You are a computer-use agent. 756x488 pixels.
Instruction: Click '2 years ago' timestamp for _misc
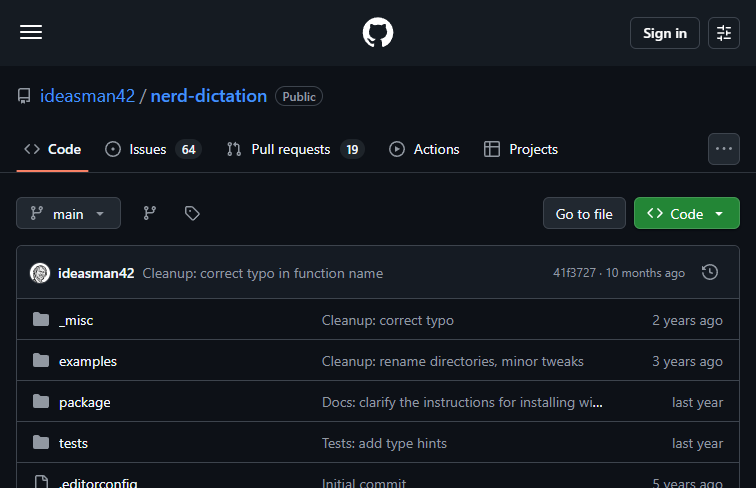[688, 320]
